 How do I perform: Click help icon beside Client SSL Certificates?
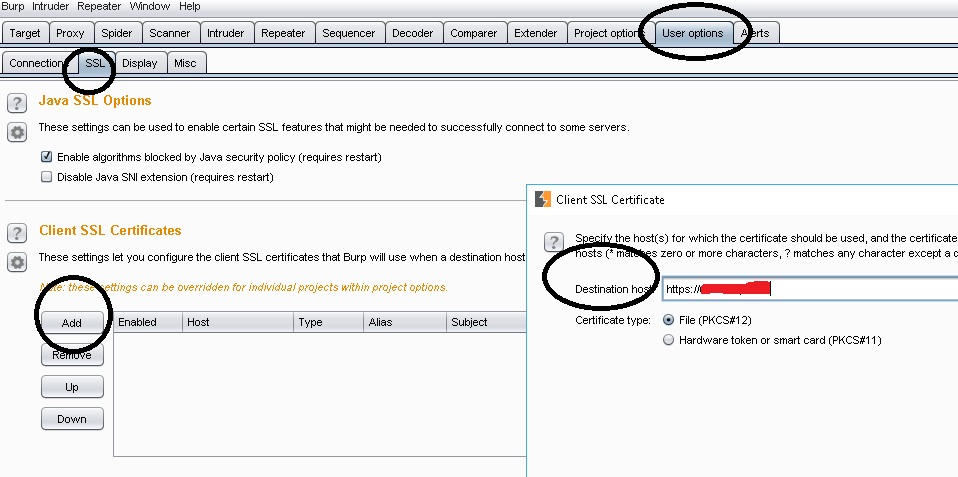17,233
